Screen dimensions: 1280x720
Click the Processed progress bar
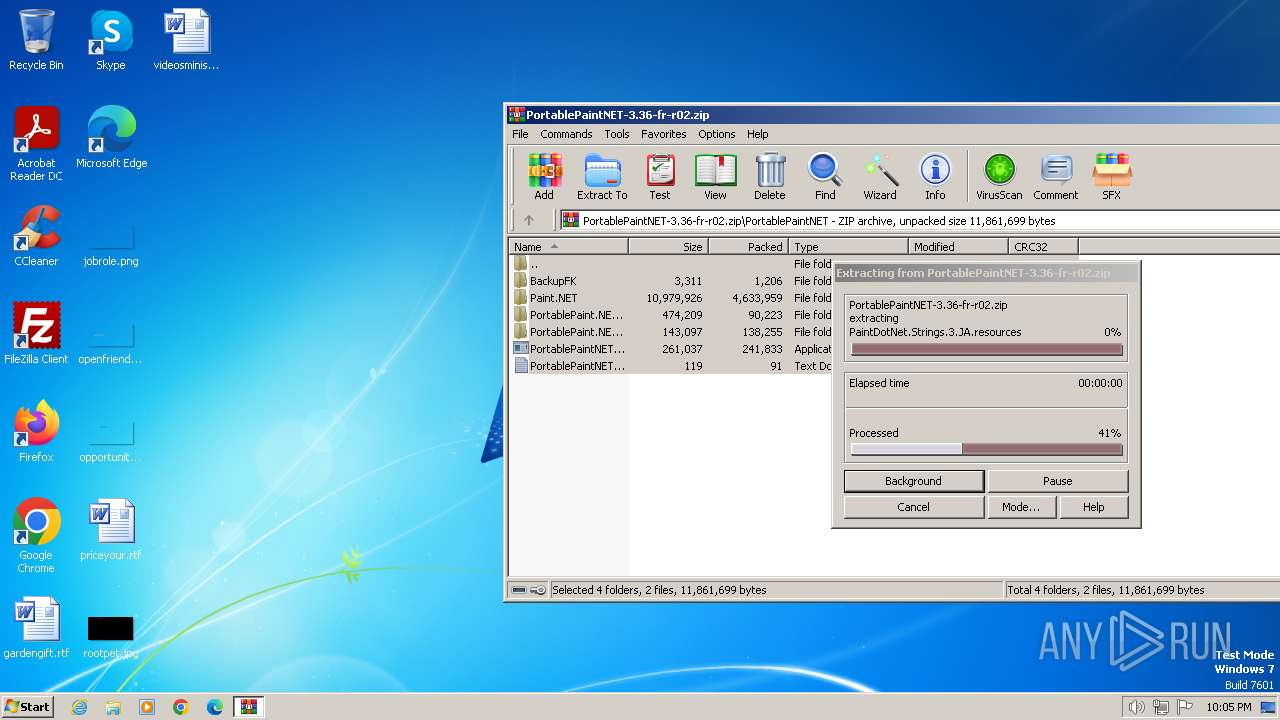click(987, 450)
